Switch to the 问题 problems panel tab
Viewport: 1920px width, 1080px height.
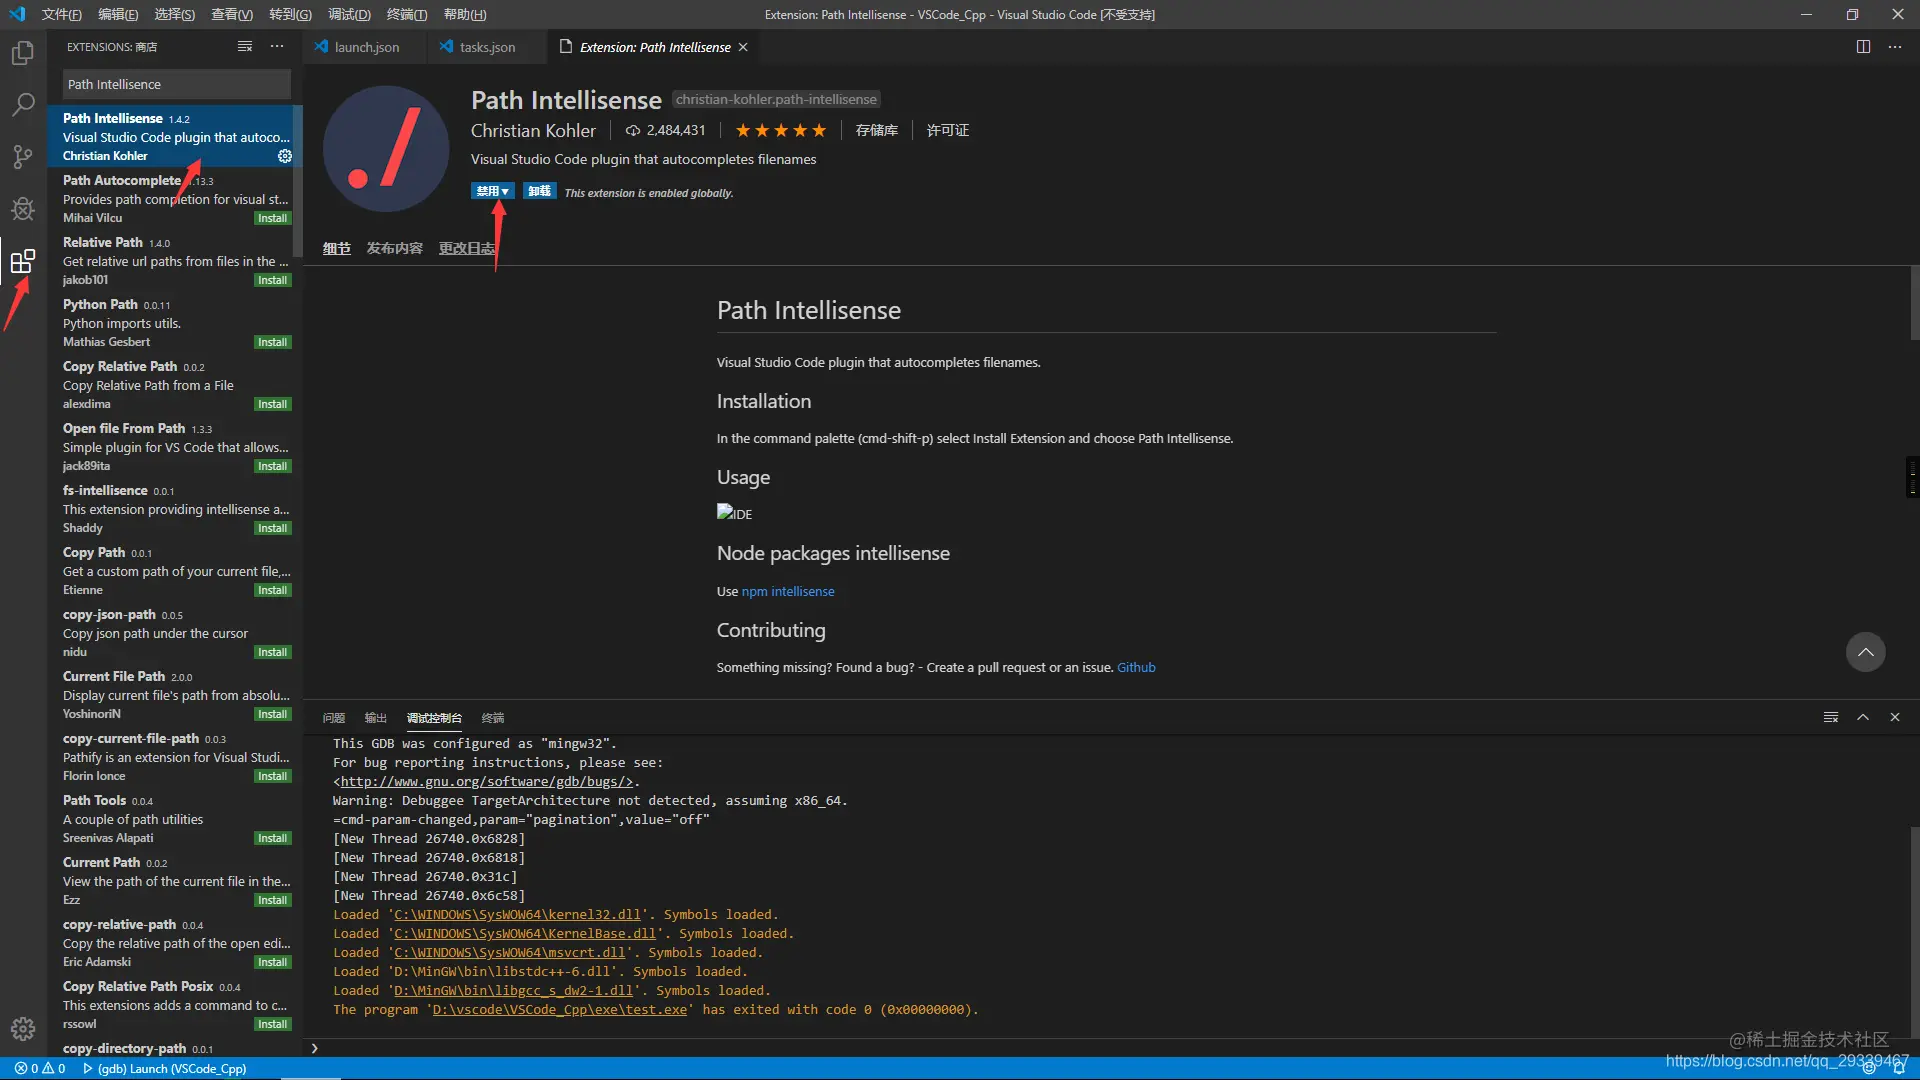334,718
